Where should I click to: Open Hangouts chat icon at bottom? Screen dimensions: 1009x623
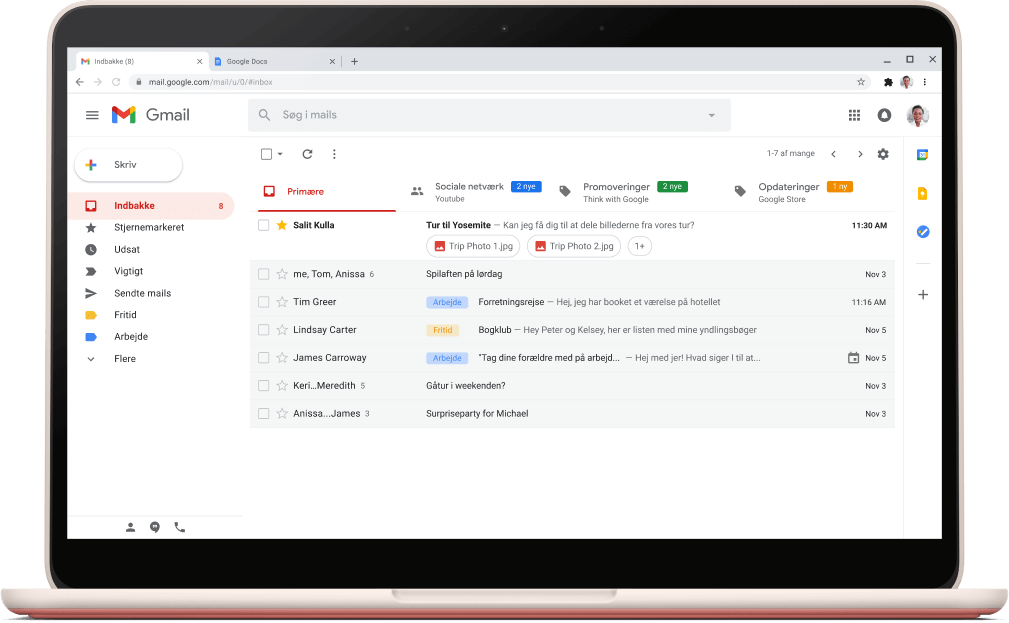tap(154, 527)
